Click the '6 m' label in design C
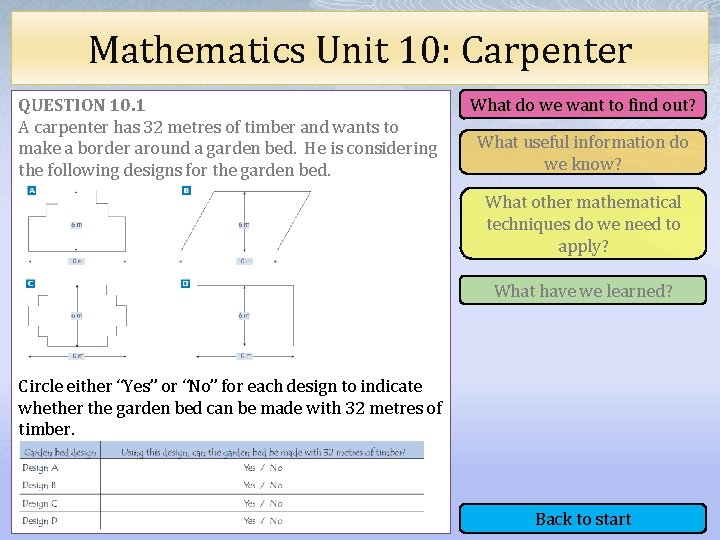The height and width of the screenshot is (540, 720). pos(77,315)
